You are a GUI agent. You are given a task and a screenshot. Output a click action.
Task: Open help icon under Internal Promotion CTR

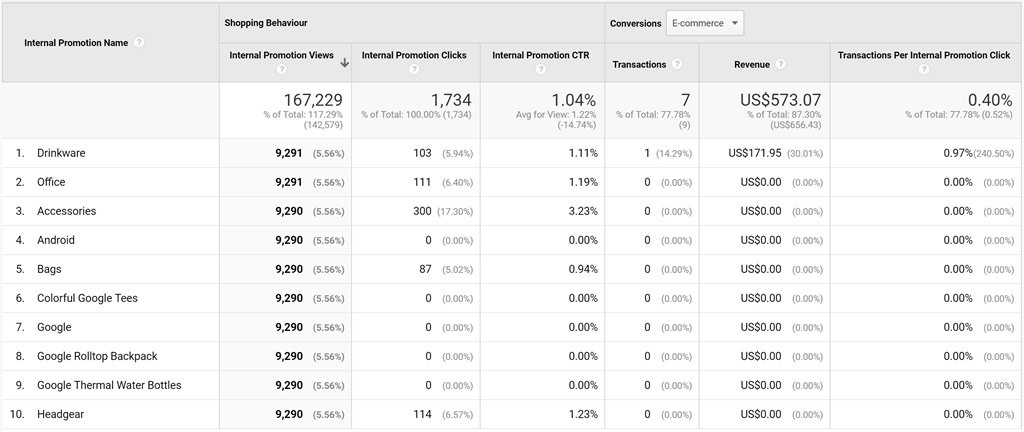coord(541,69)
